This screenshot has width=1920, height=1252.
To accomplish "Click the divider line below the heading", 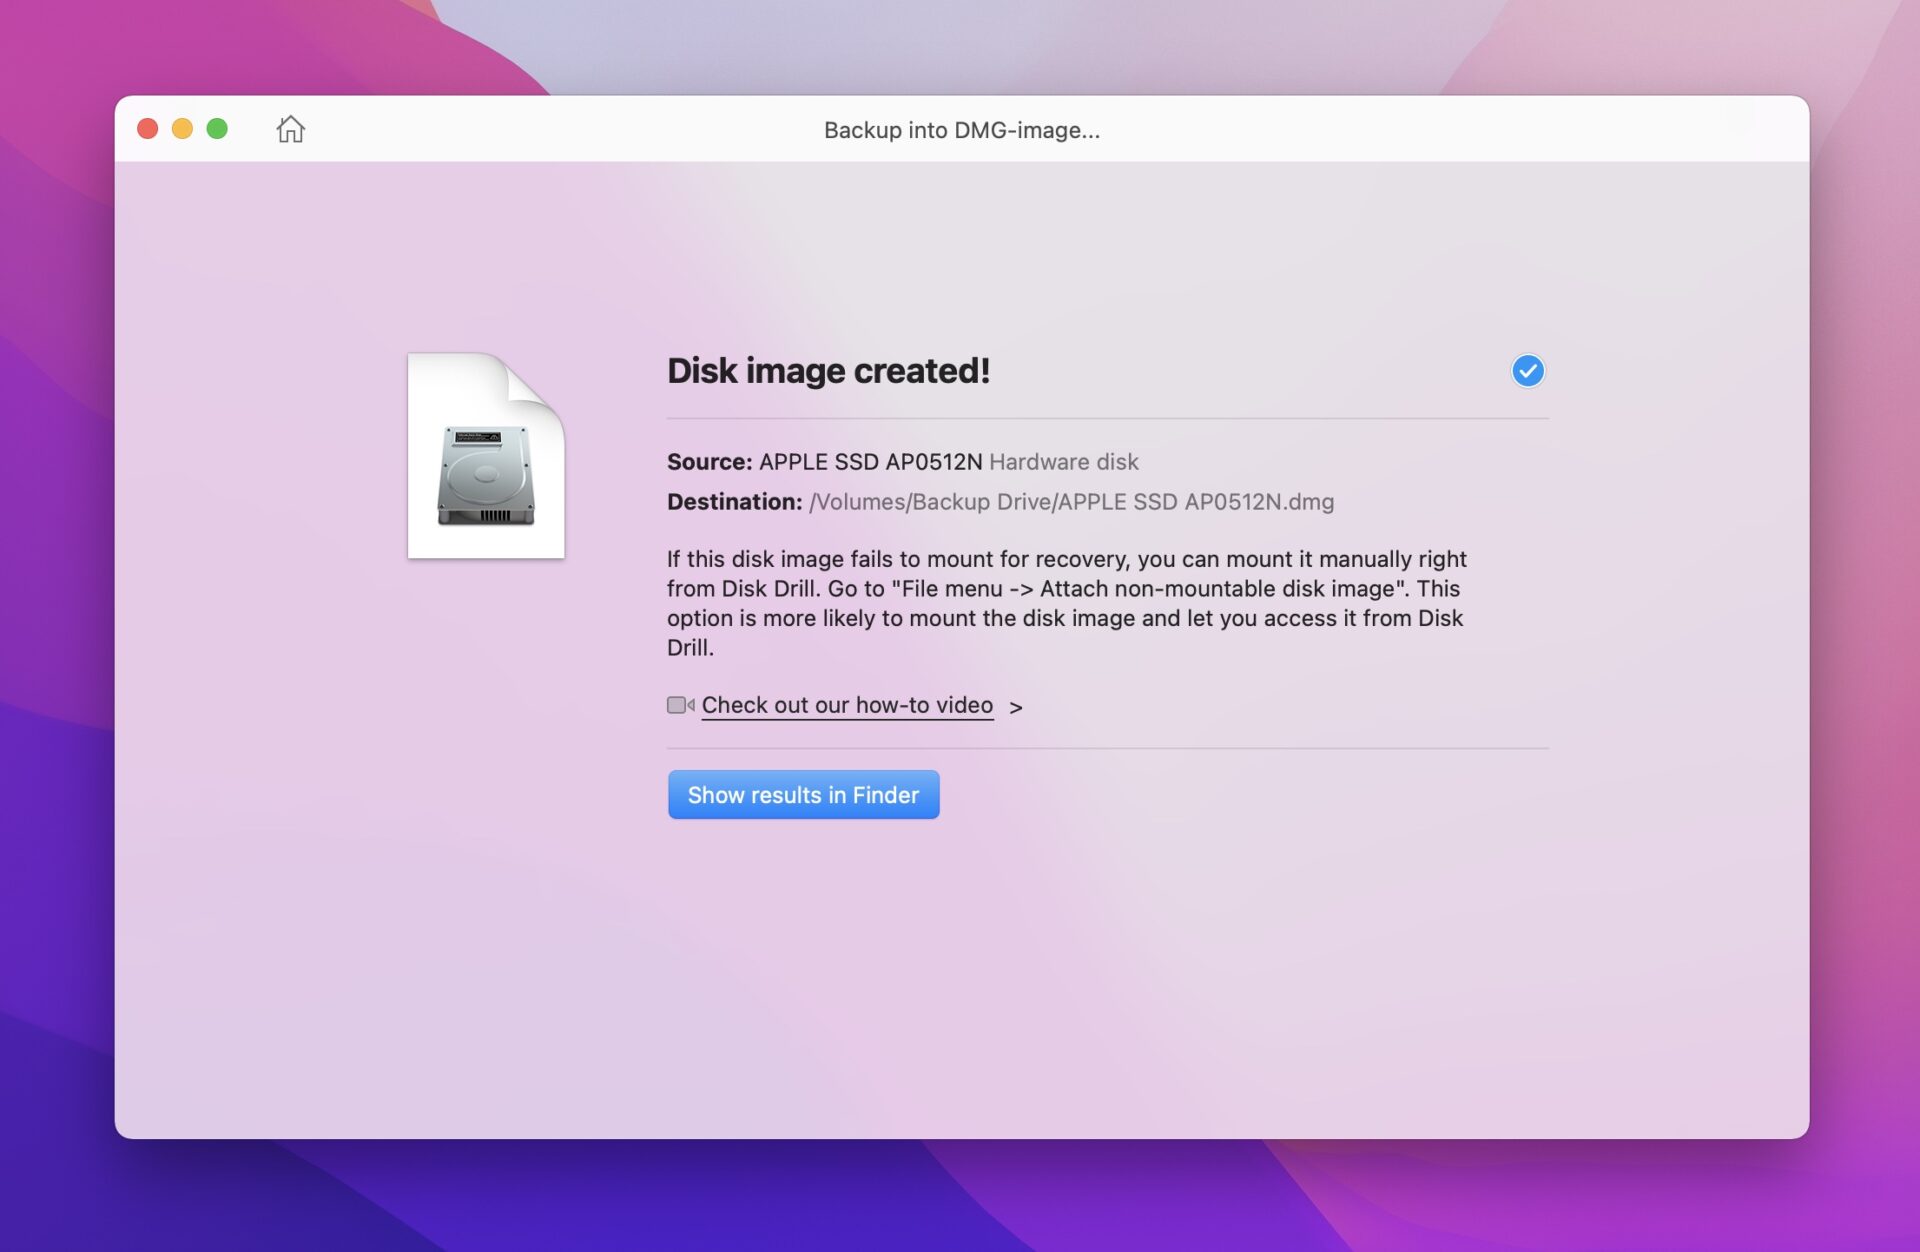I will (1105, 417).
